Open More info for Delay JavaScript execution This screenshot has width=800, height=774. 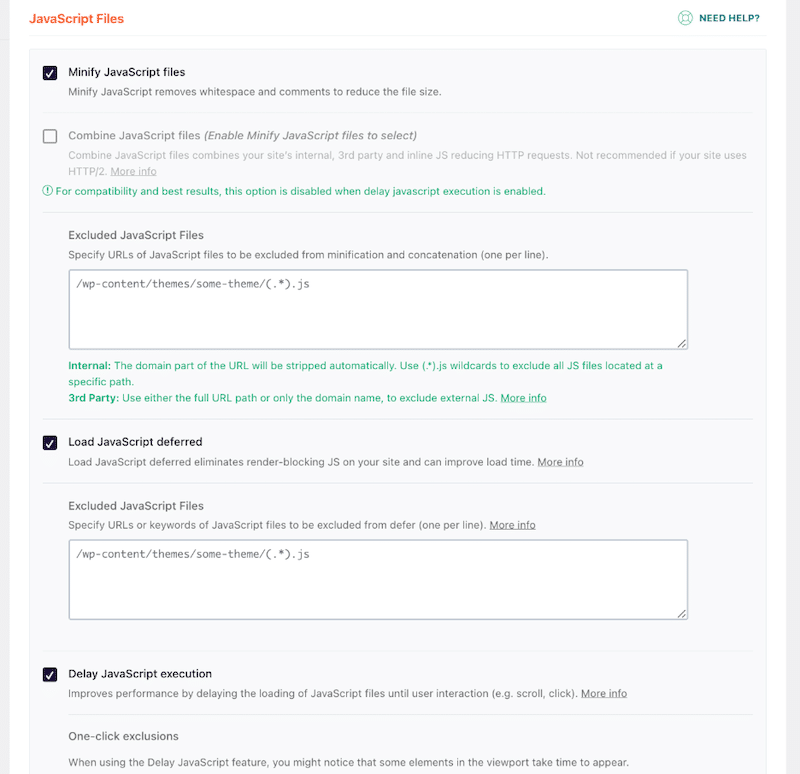(x=603, y=692)
